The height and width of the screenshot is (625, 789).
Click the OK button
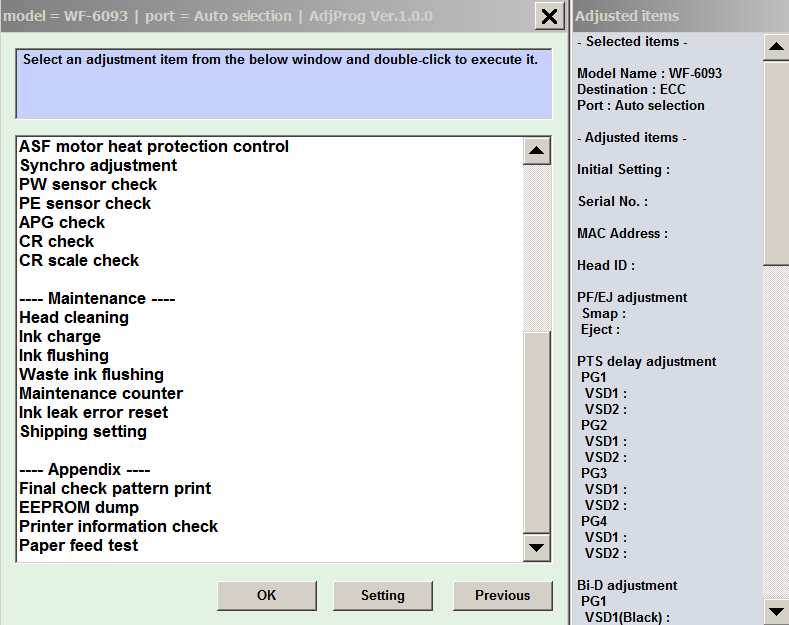click(x=266, y=595)
